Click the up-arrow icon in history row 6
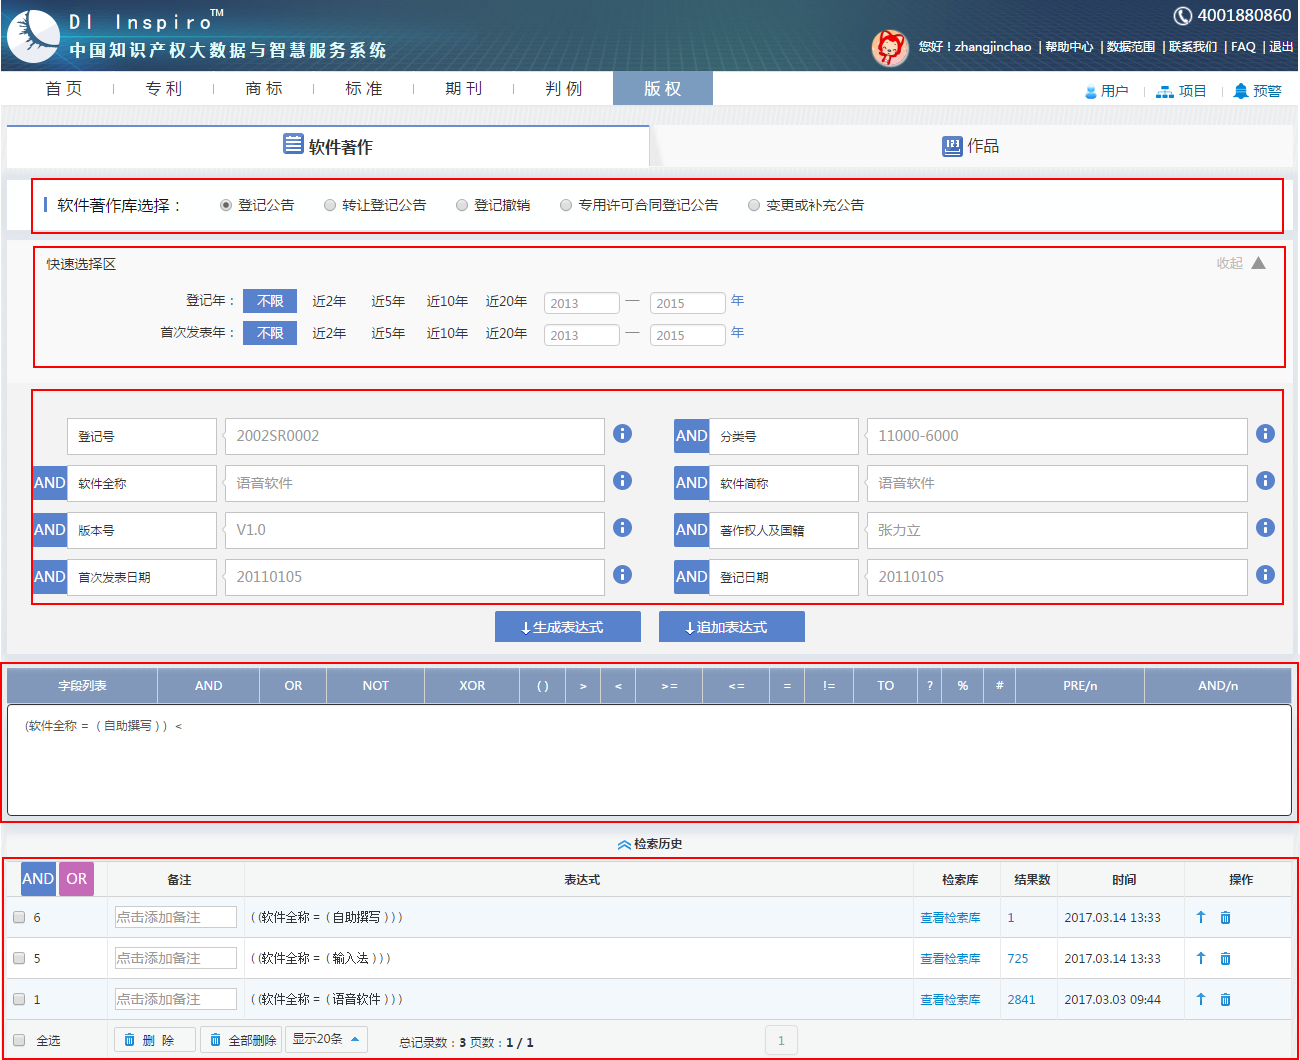Screen dimensions: 1300x1060 pyautogui.click(x=1201, y=917)
